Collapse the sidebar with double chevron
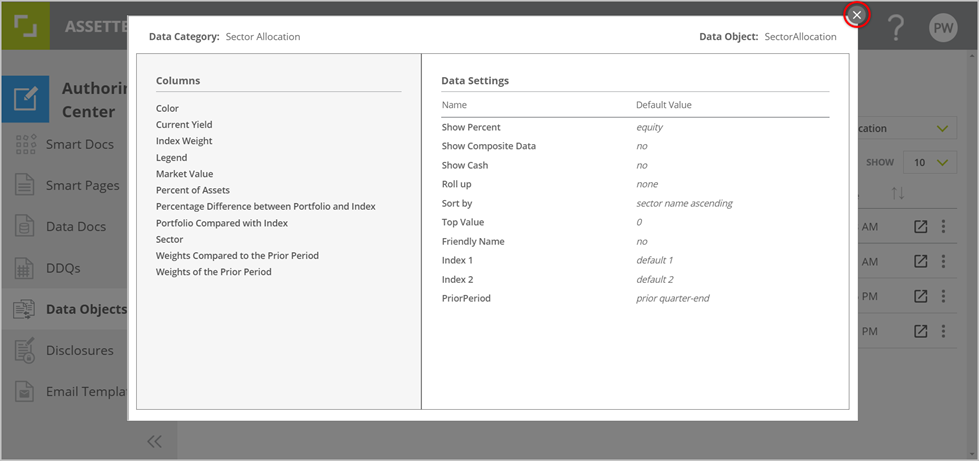 coord(154,441)
